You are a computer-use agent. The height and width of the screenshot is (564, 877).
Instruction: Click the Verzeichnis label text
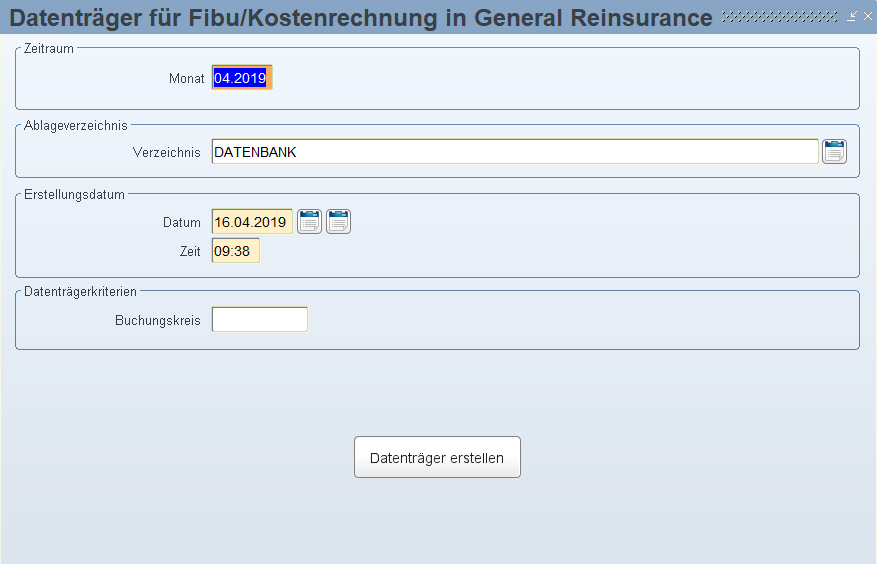coord(166,152)
